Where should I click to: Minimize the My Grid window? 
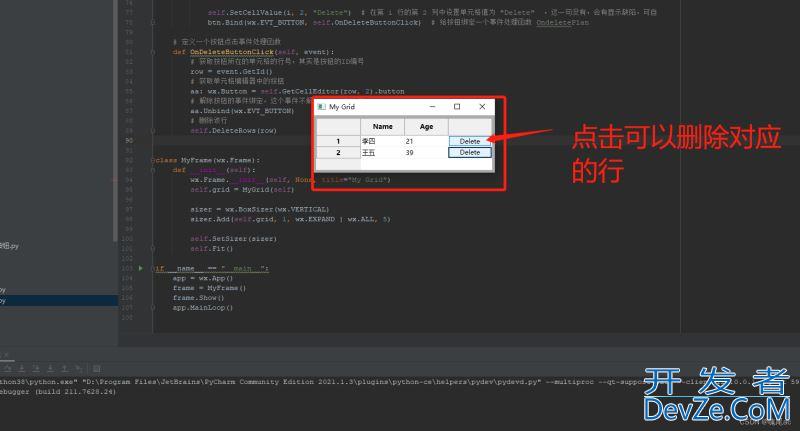coord(432,107)
